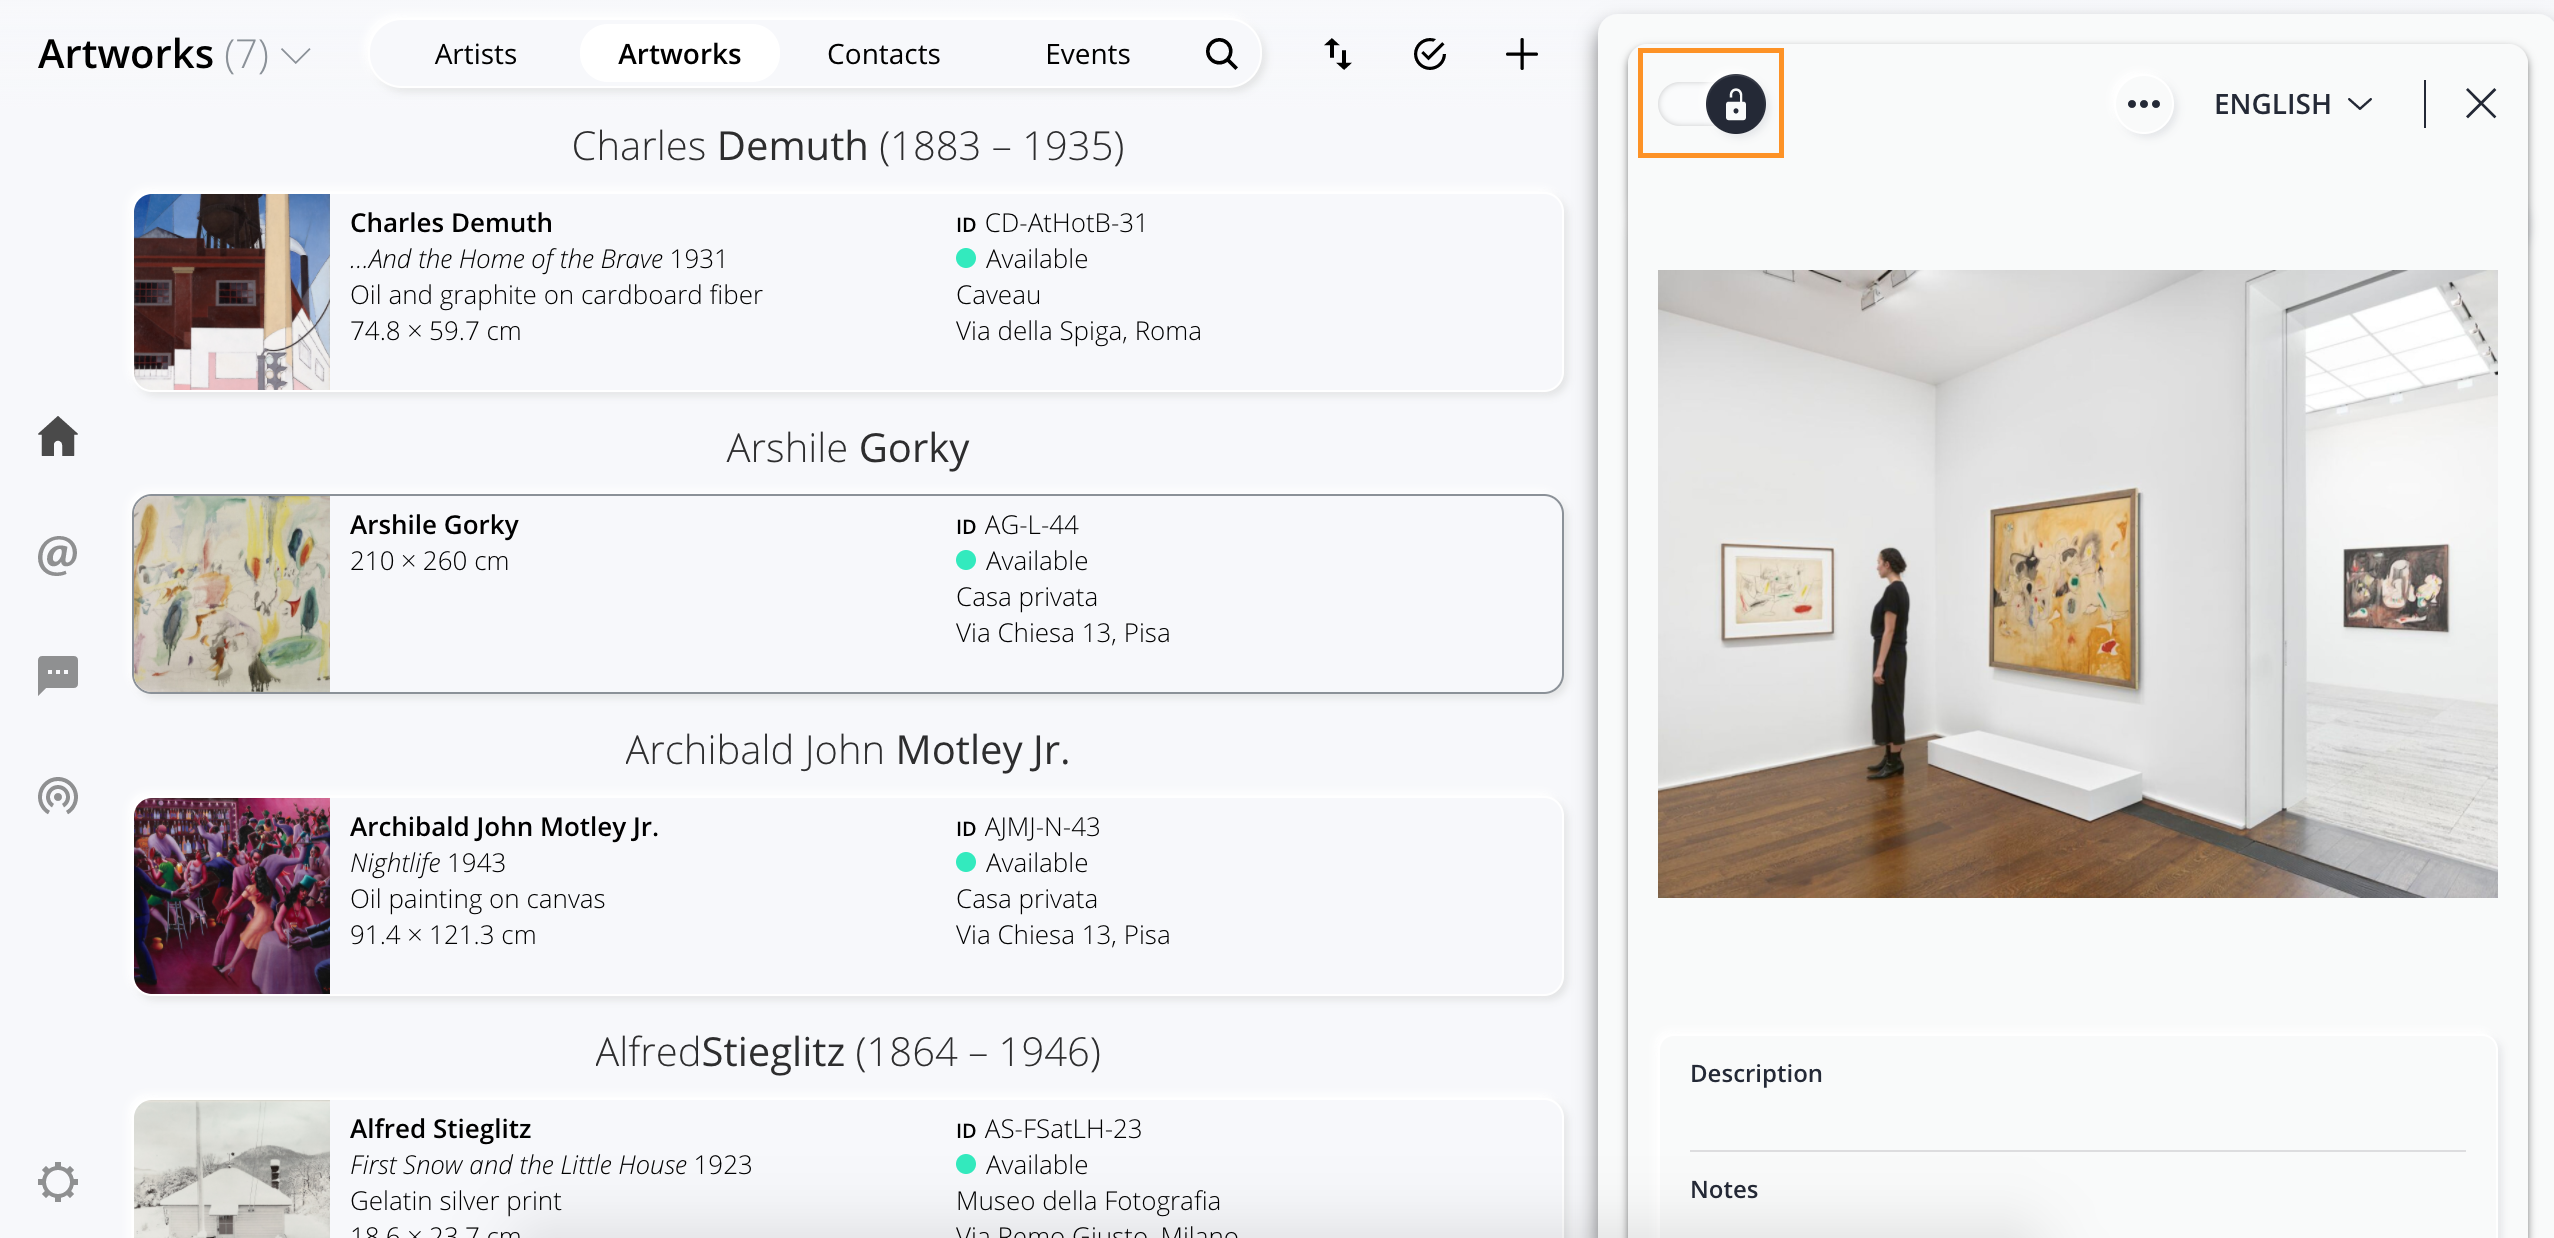
Task: Open the Charles Demuth artwork thumbnail
Action: (x=232, y=292)
